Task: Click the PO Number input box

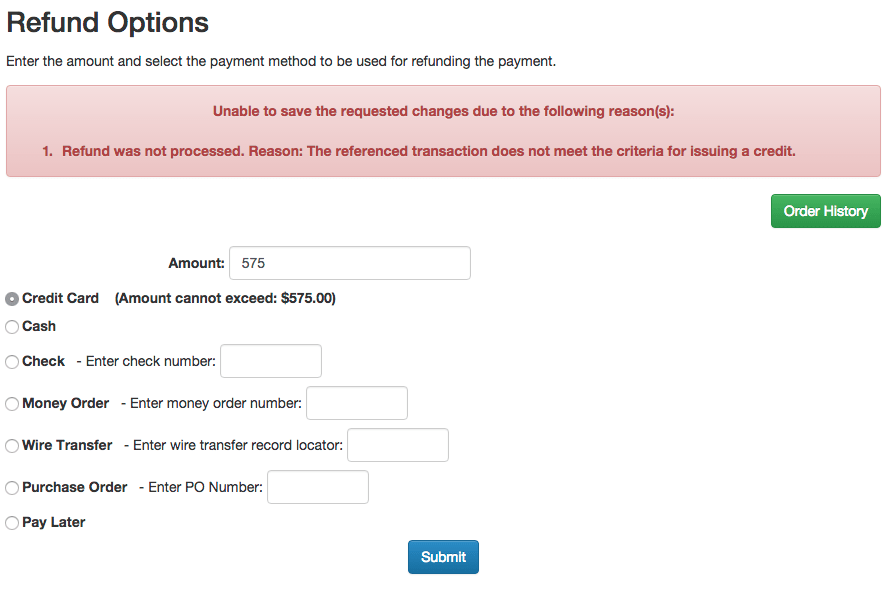Action: pyautogui.click(x=317, y=487)
